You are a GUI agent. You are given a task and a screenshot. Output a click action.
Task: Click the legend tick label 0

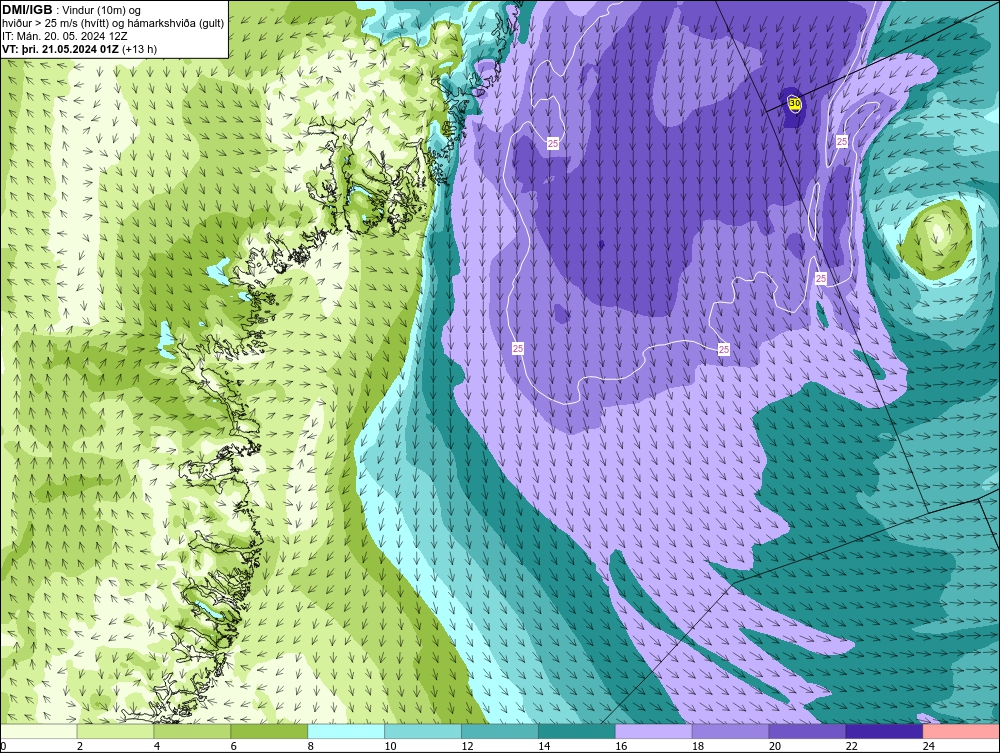click(x=3, y=746)
